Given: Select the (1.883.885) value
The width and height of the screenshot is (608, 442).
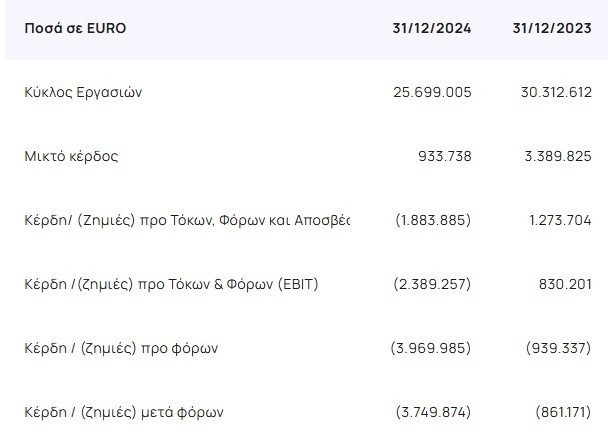Looking at the screenshot, I should coord(433,220).
